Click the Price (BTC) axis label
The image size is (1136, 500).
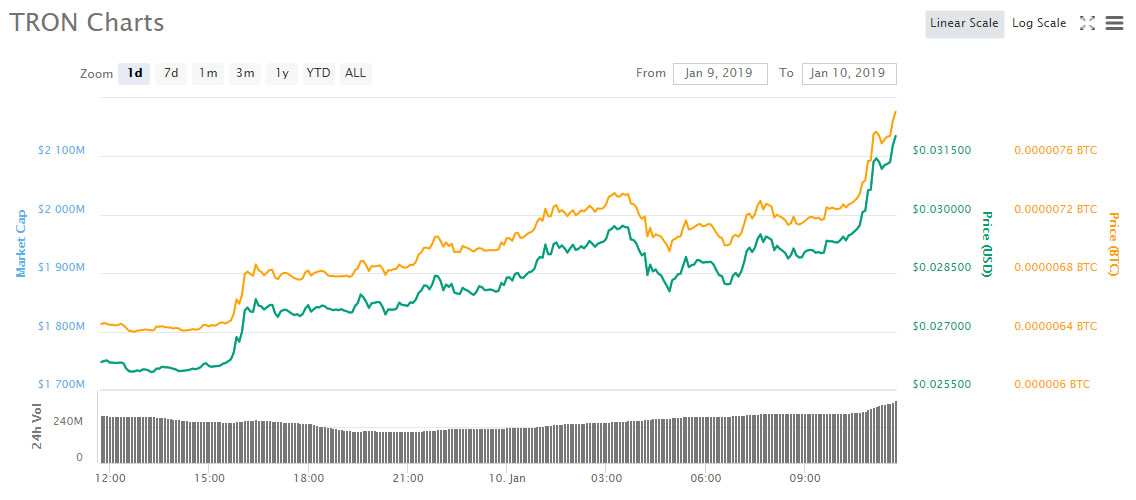click(x=1113, y=244)
